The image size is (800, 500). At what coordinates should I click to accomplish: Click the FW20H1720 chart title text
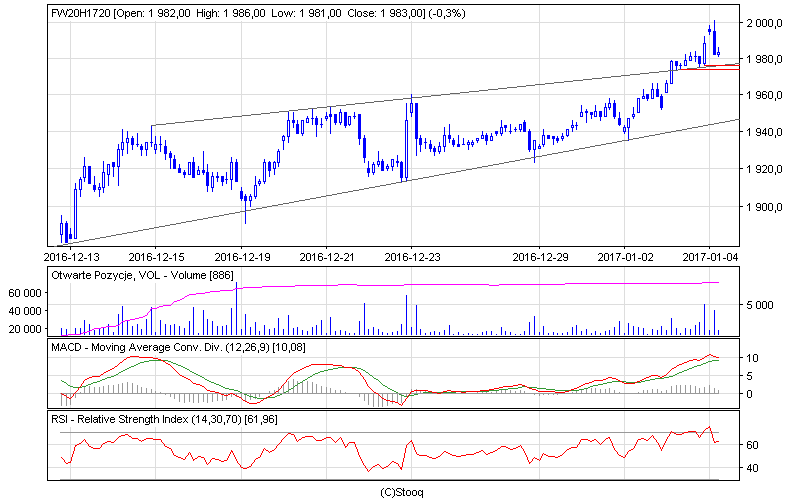(258, 13)
